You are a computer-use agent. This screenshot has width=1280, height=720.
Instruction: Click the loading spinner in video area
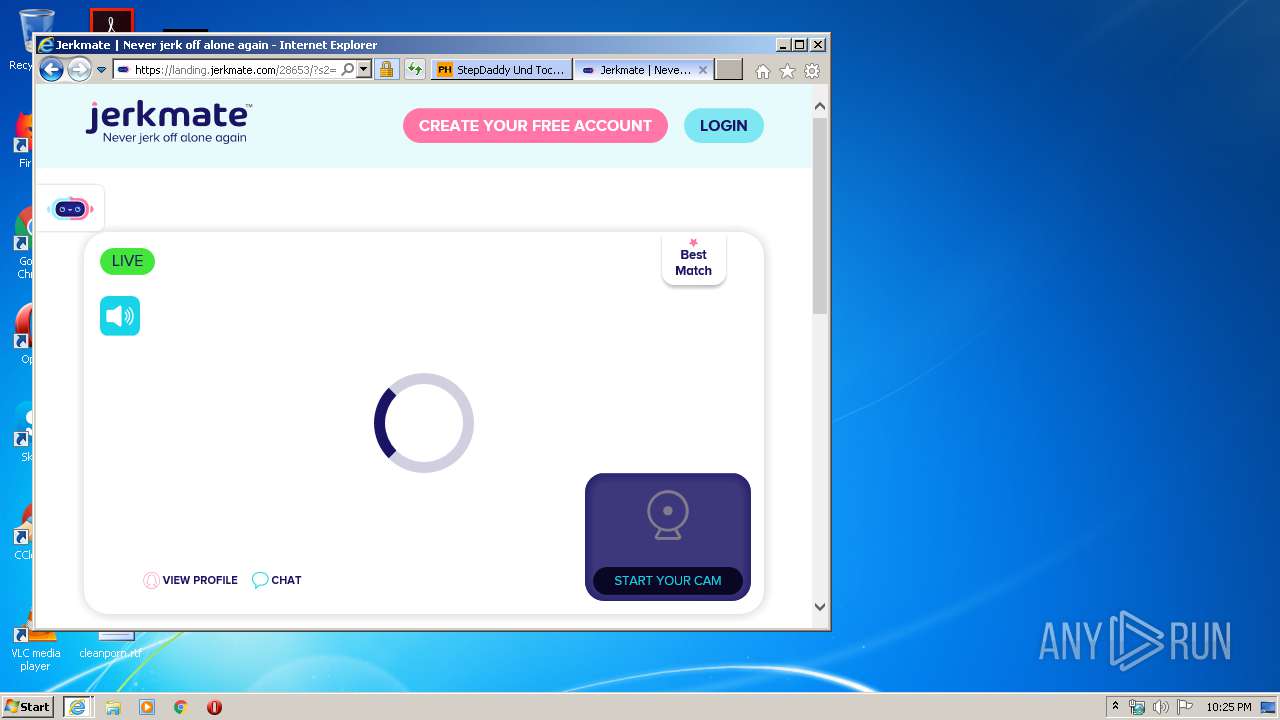click(424, 423)
